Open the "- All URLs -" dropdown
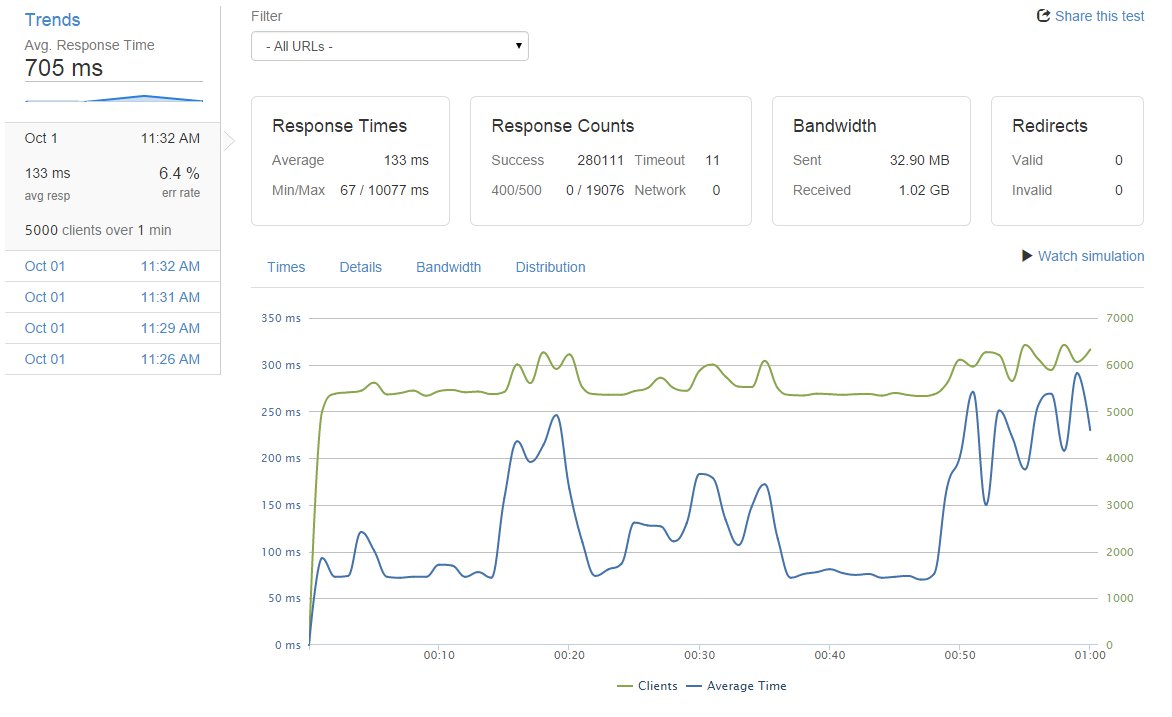 point(389,46)
